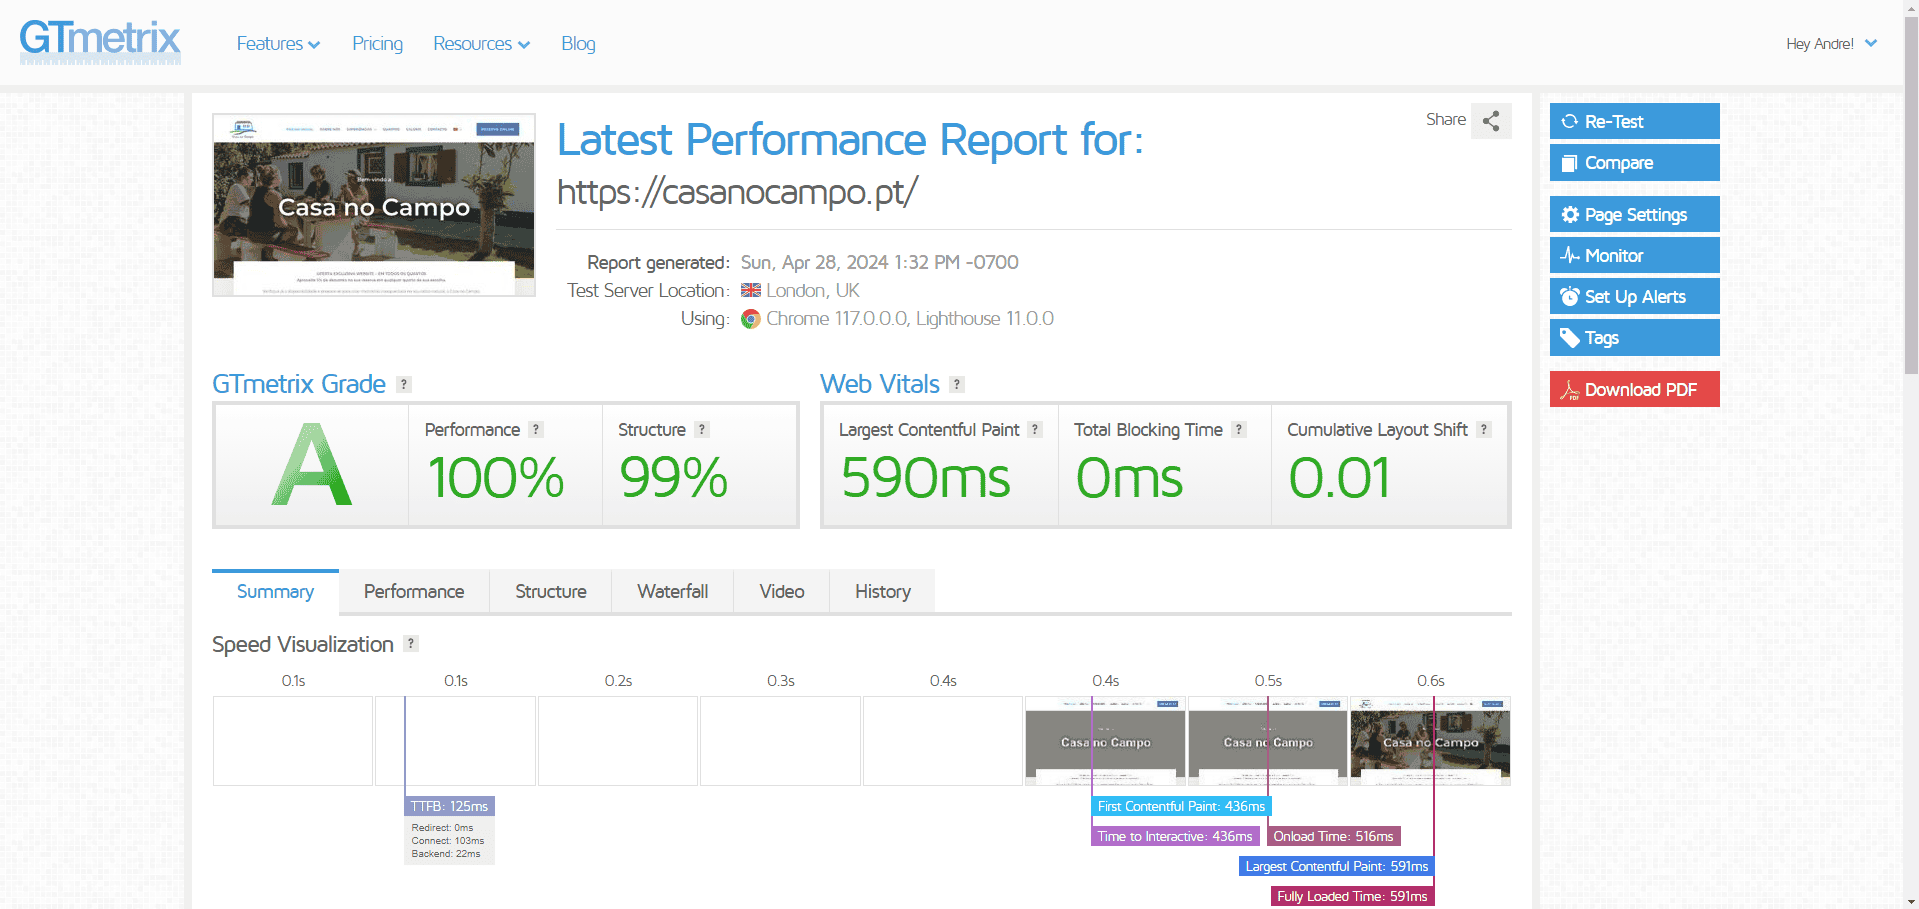Click help icon beside GTmetrix Grade
This screenshot has height=909, width=1919.
click(404, 385)
